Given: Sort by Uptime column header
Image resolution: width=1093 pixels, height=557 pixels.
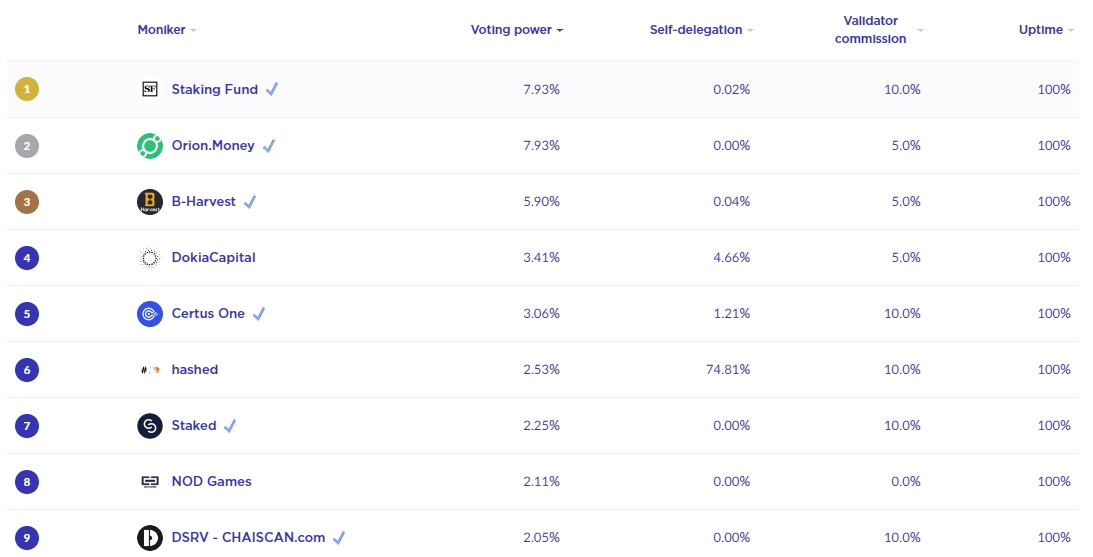Looking at the screenshot, I should (x=1040, y=30).
